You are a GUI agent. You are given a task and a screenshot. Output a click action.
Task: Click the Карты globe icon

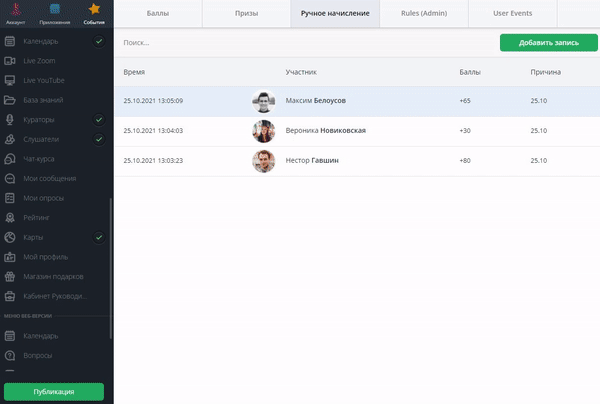(x=10, y=237)
